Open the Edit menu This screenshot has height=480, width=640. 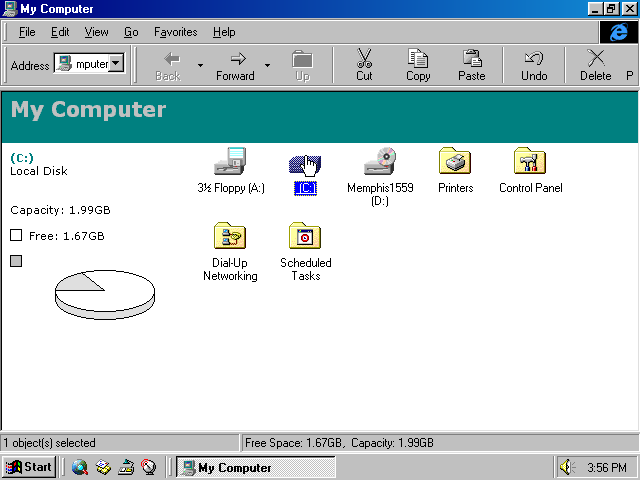point(60,32)
